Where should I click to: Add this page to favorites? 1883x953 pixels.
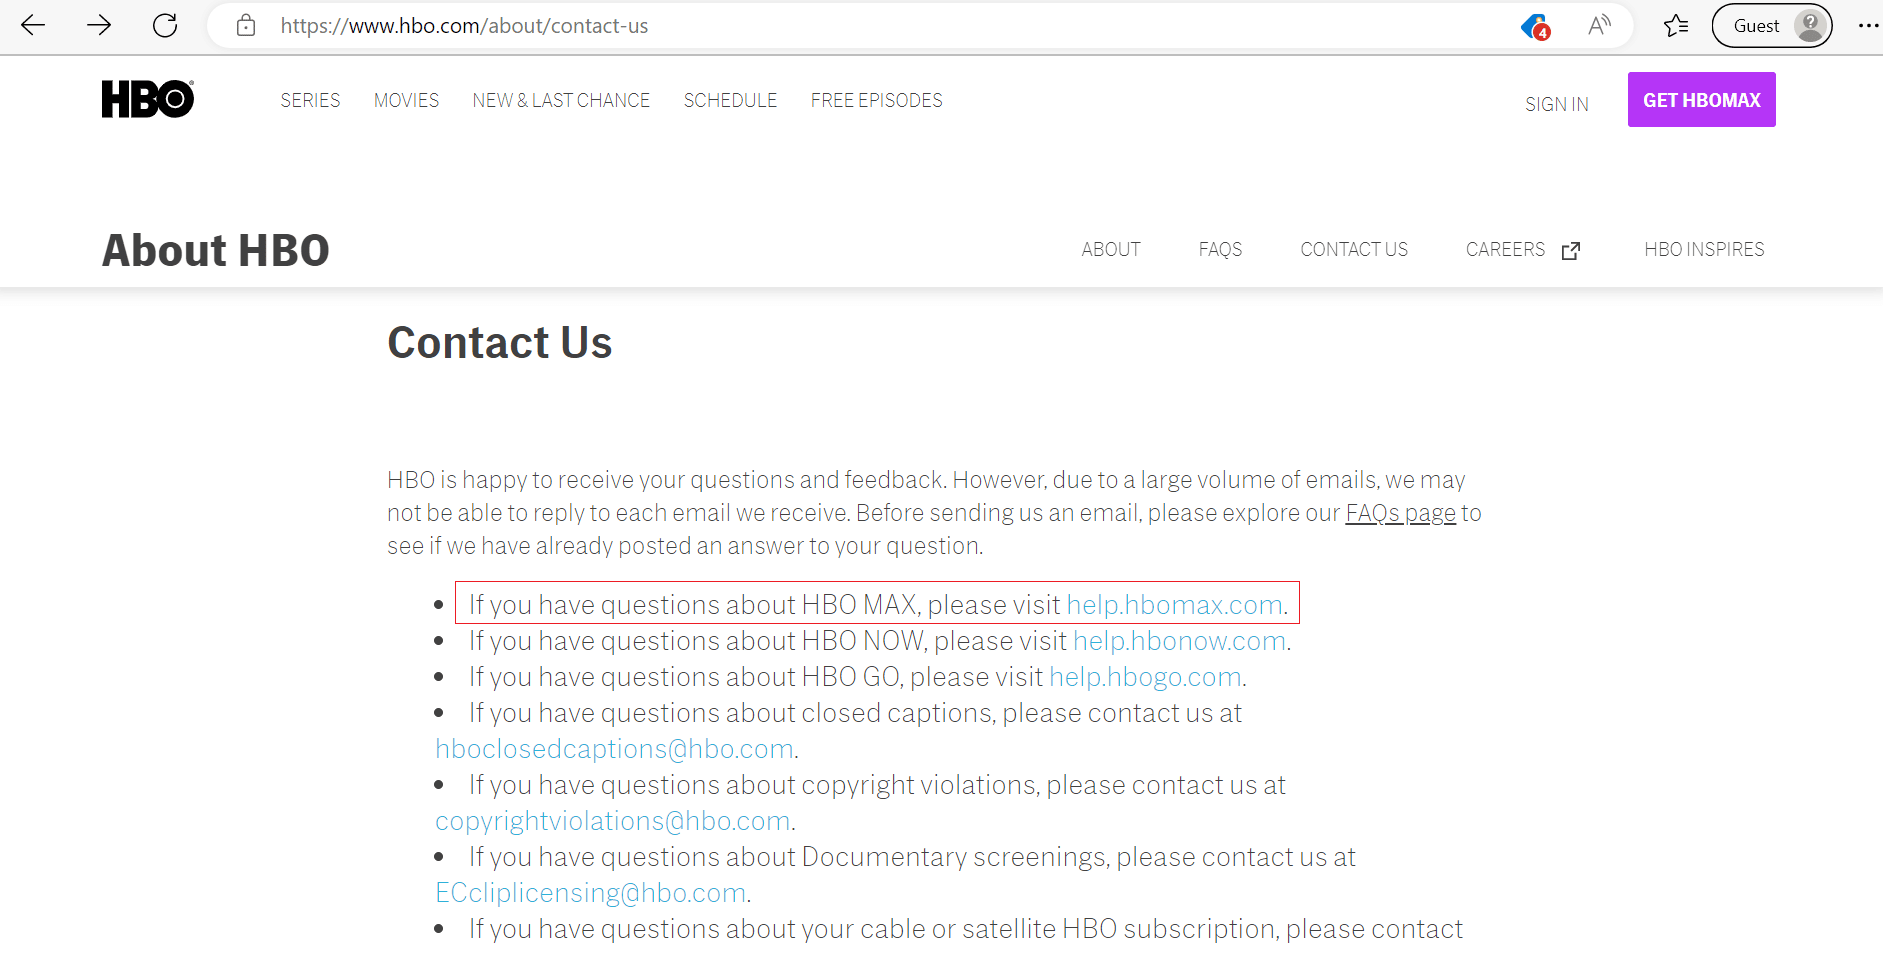1676,25
